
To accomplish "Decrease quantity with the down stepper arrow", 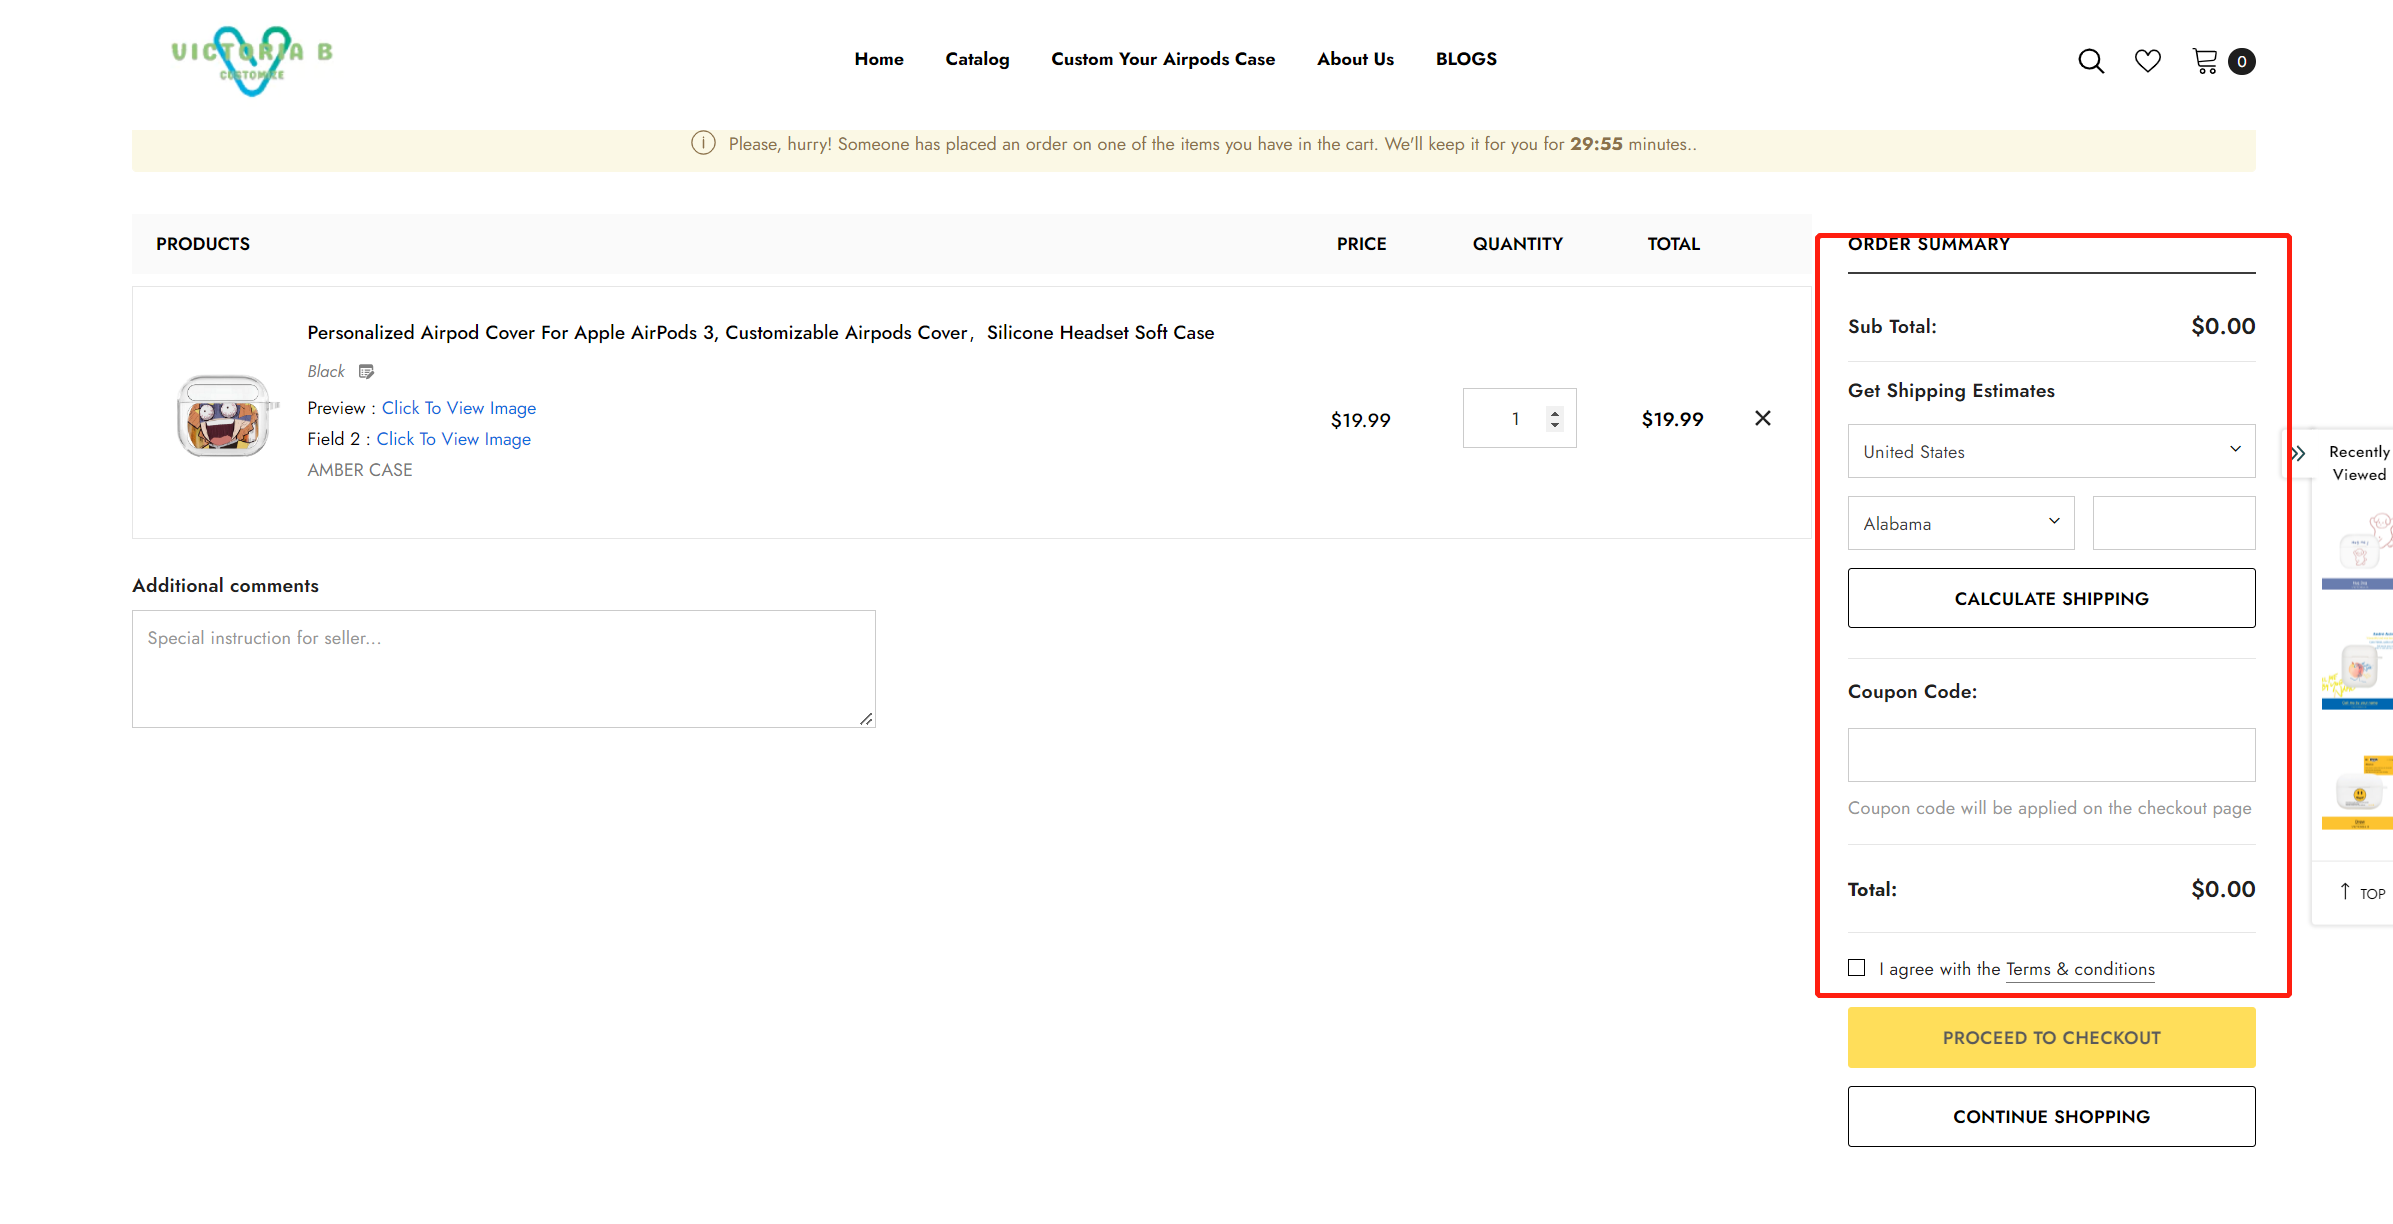I will 1555,425.
